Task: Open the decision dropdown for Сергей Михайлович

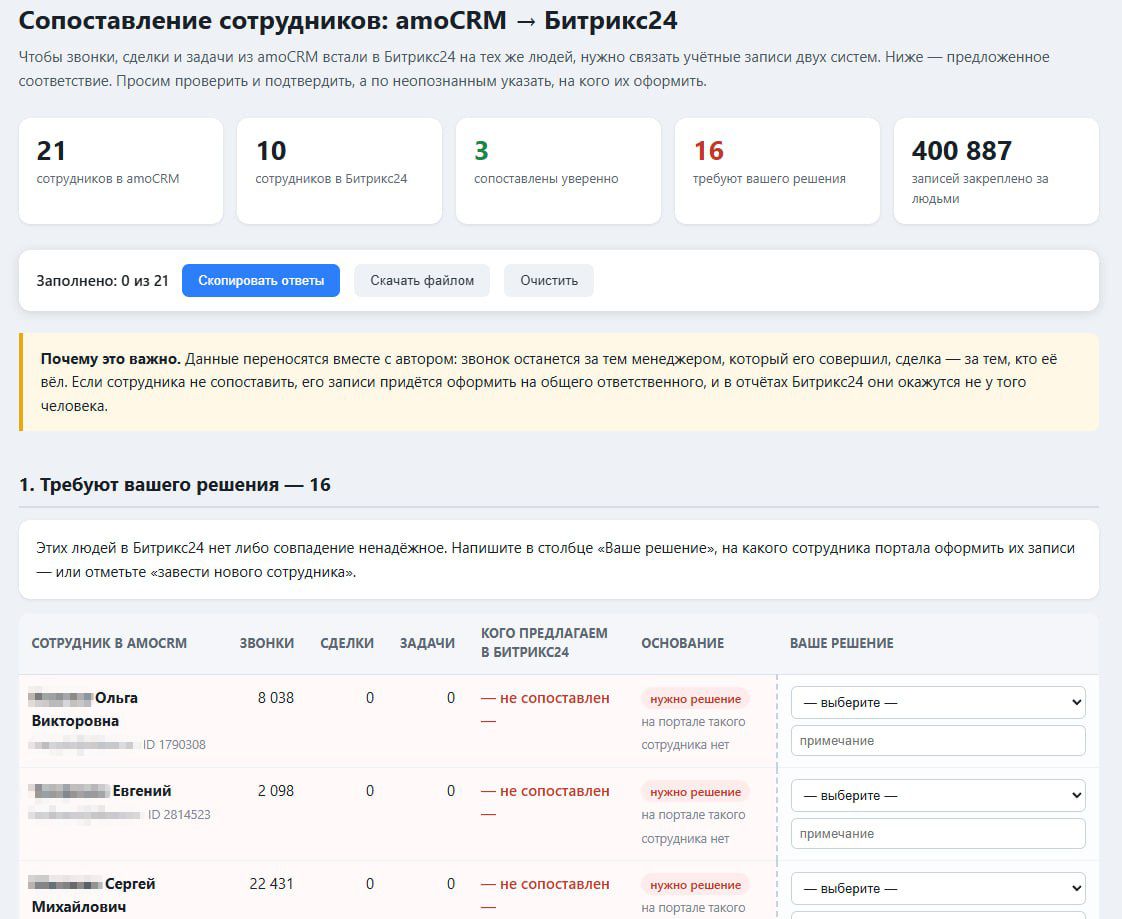Action: (938, 888)
